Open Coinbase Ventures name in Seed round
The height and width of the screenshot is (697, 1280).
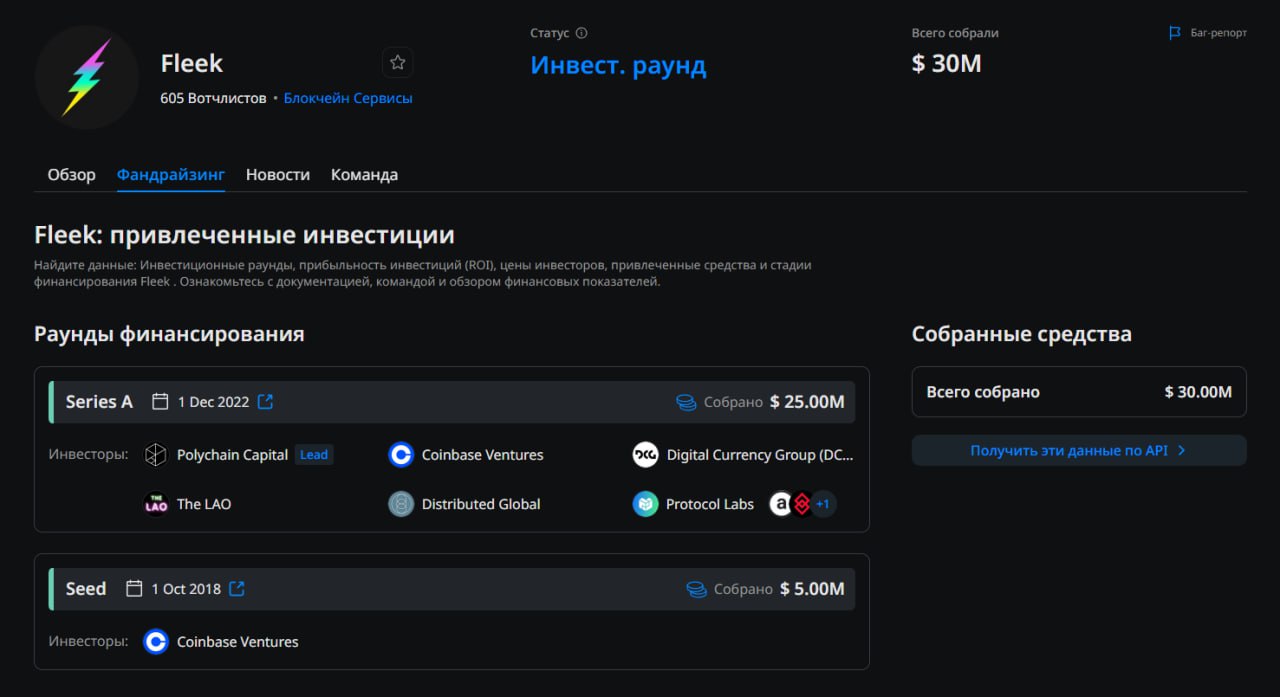point(238,642)
